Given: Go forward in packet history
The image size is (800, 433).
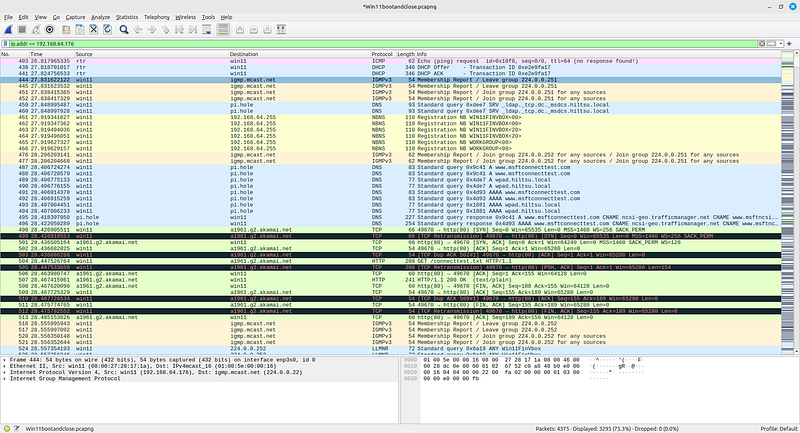Looking at the screenshot, I should click(152, 30).
